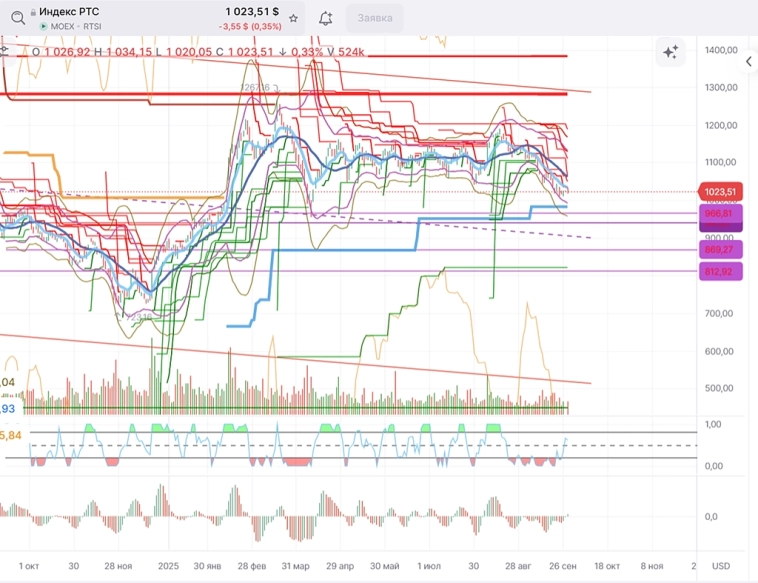758x583 pixels.
Task: Click the Индекс РТС instrument title
Action: click(x=69, y=12)
